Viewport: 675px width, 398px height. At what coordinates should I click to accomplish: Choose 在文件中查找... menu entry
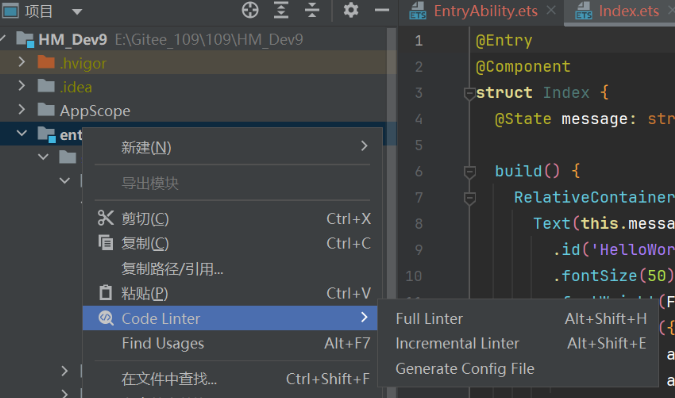tap(232, 379)
